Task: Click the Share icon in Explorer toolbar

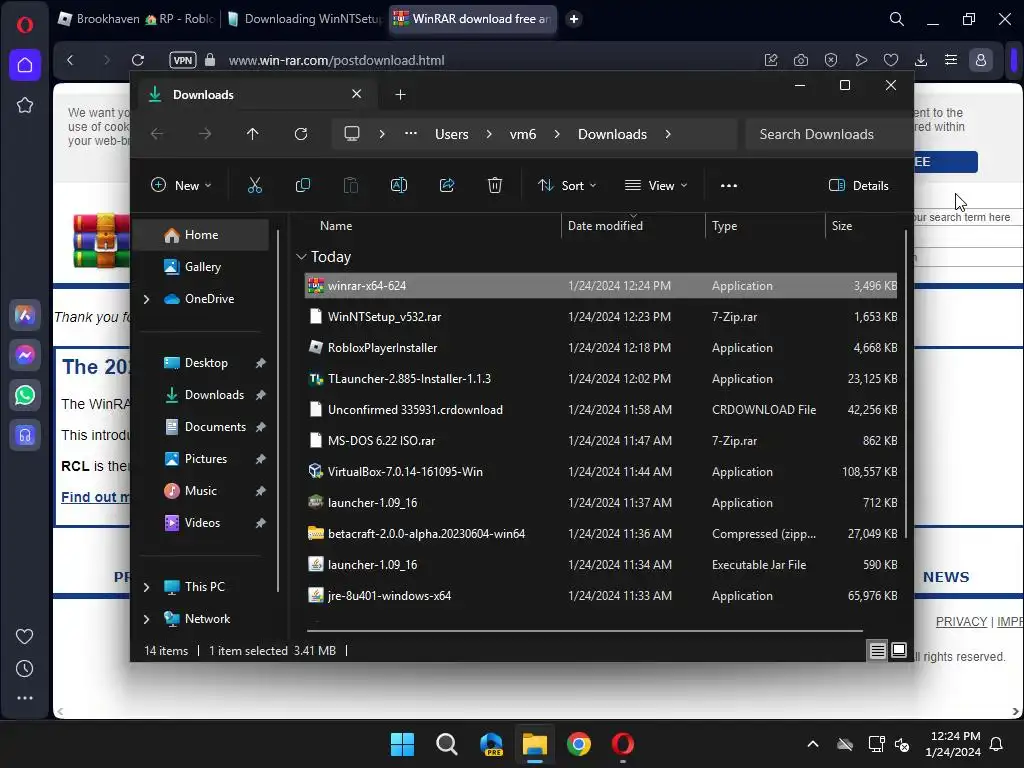Action: point(447,185)
